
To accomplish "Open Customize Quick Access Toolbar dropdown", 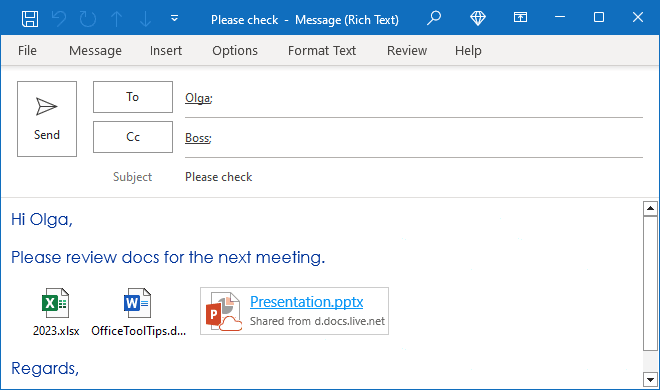I will [174, 18].
